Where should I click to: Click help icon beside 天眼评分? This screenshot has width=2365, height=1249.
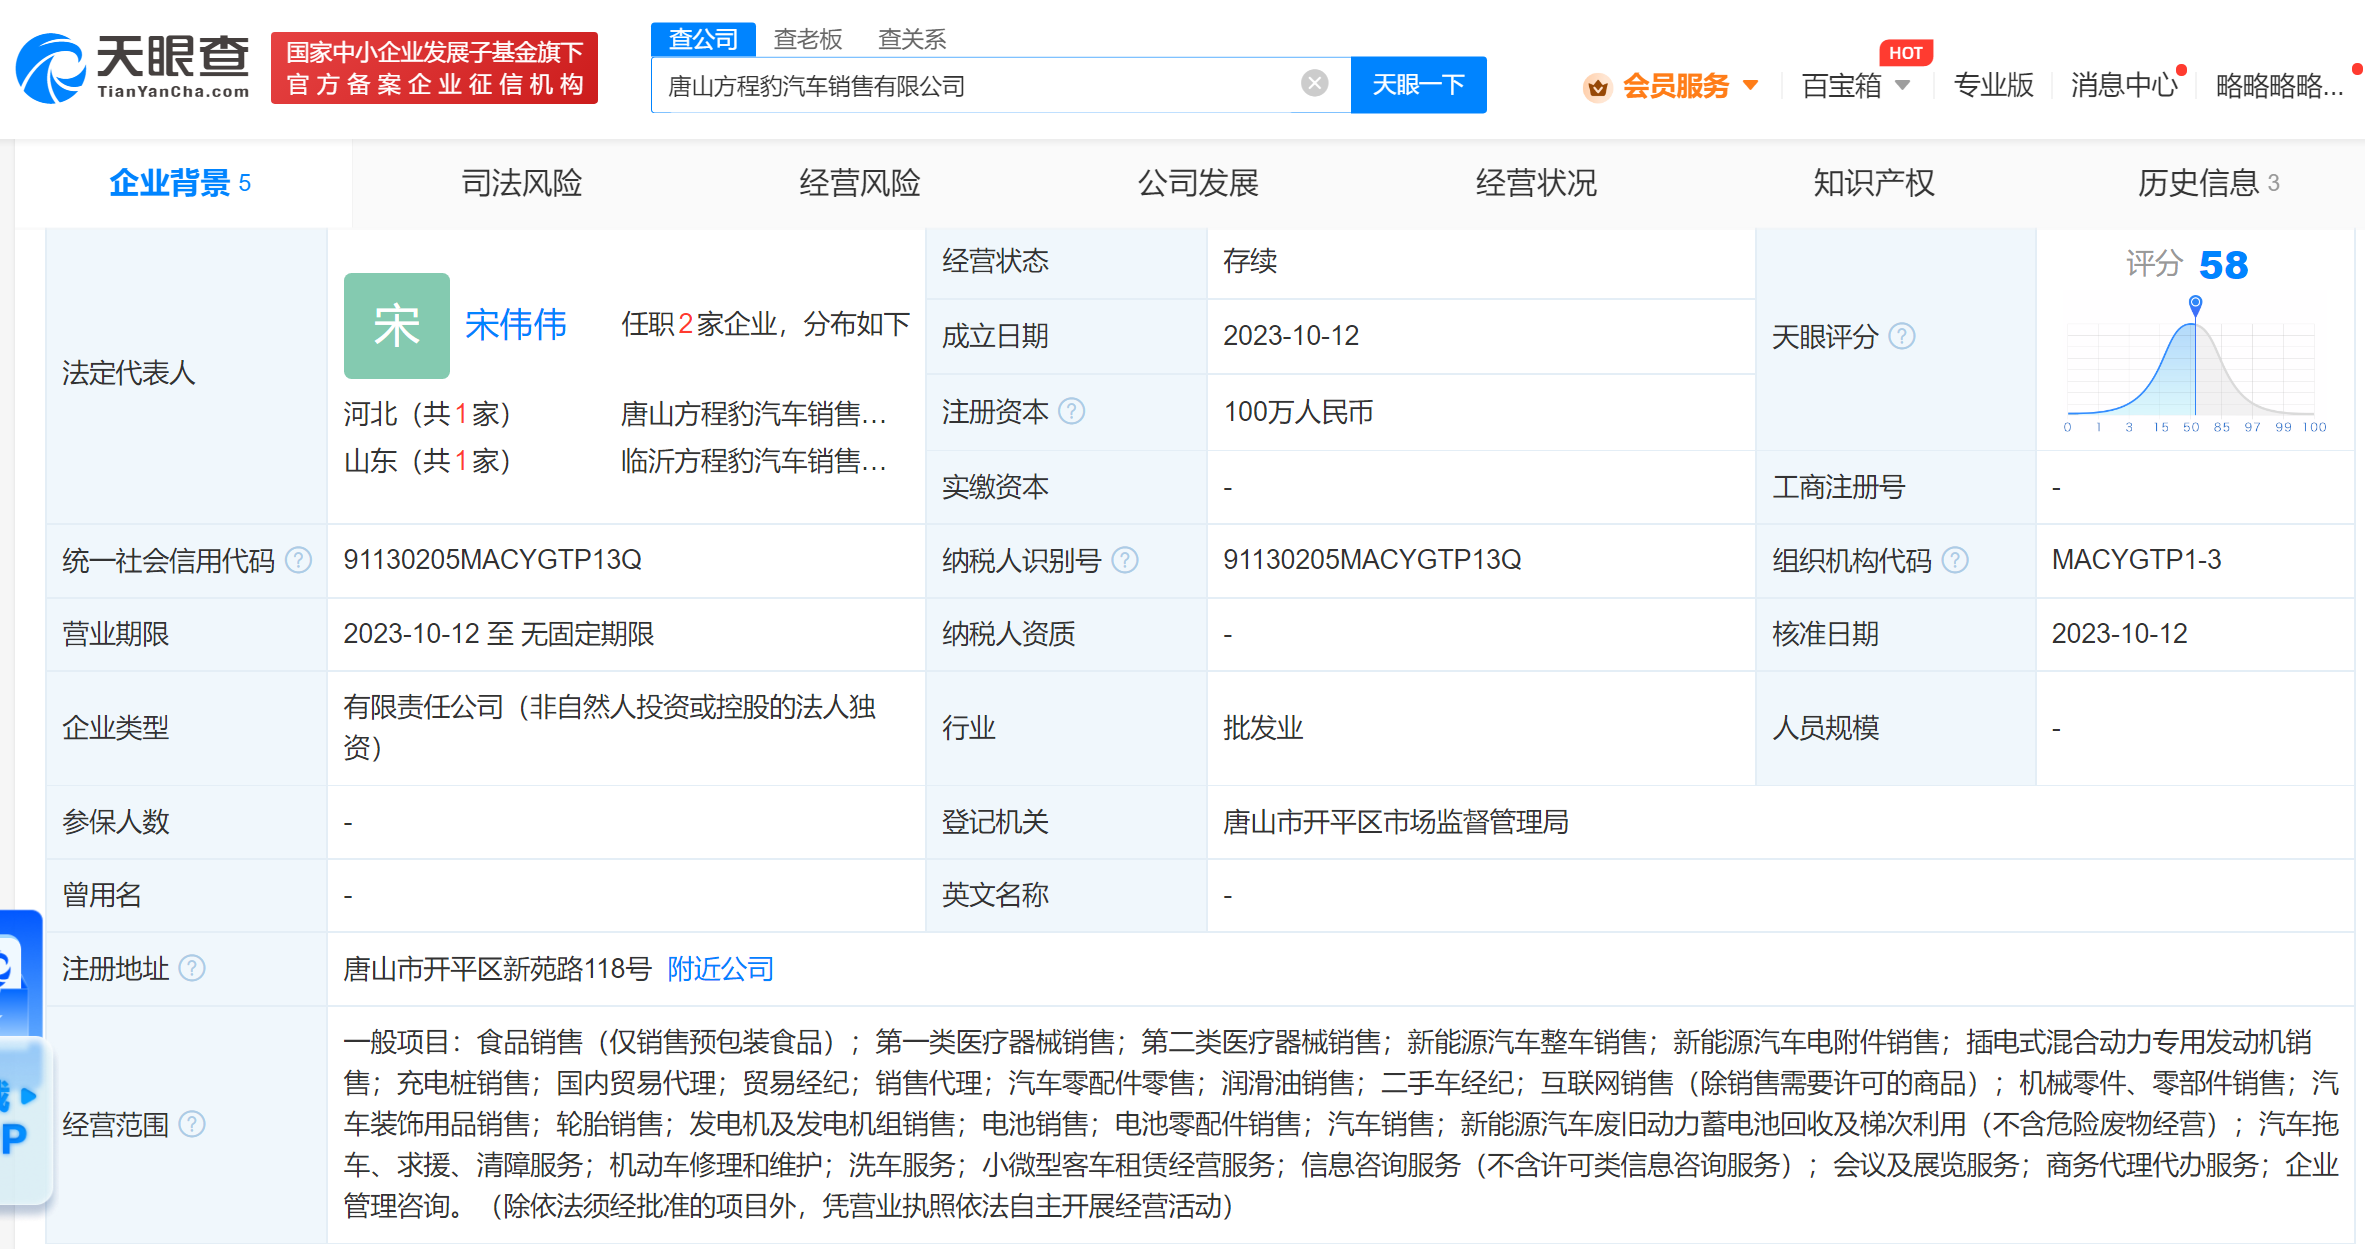1901,336
